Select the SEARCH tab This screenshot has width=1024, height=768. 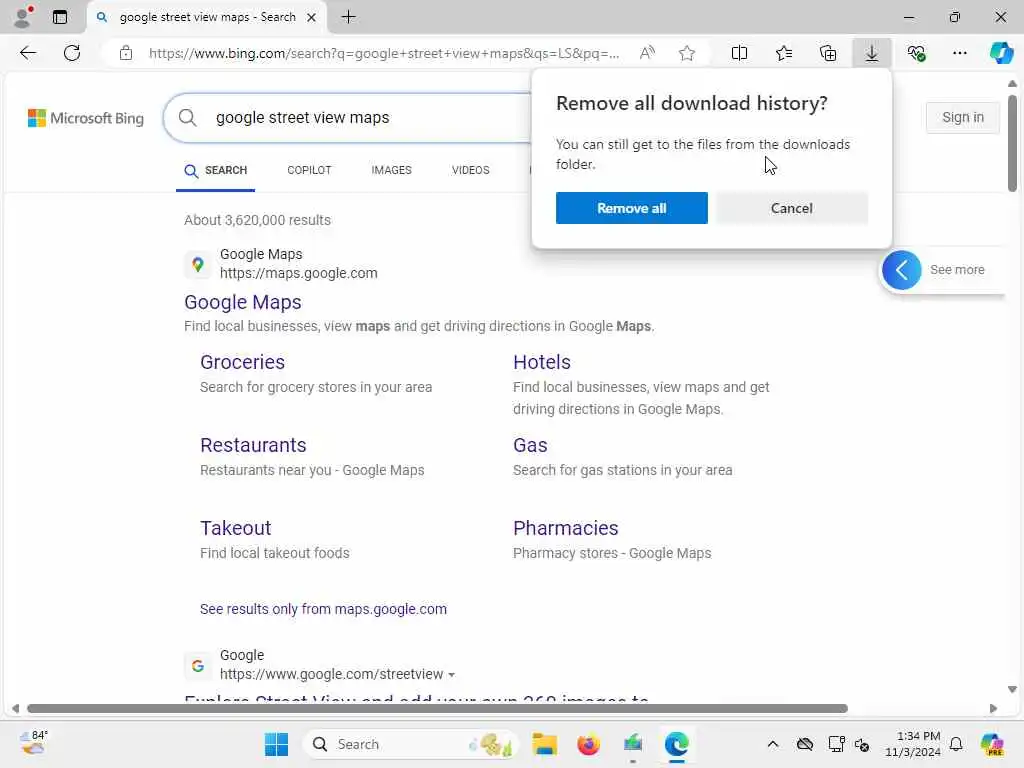pos(216,170)
